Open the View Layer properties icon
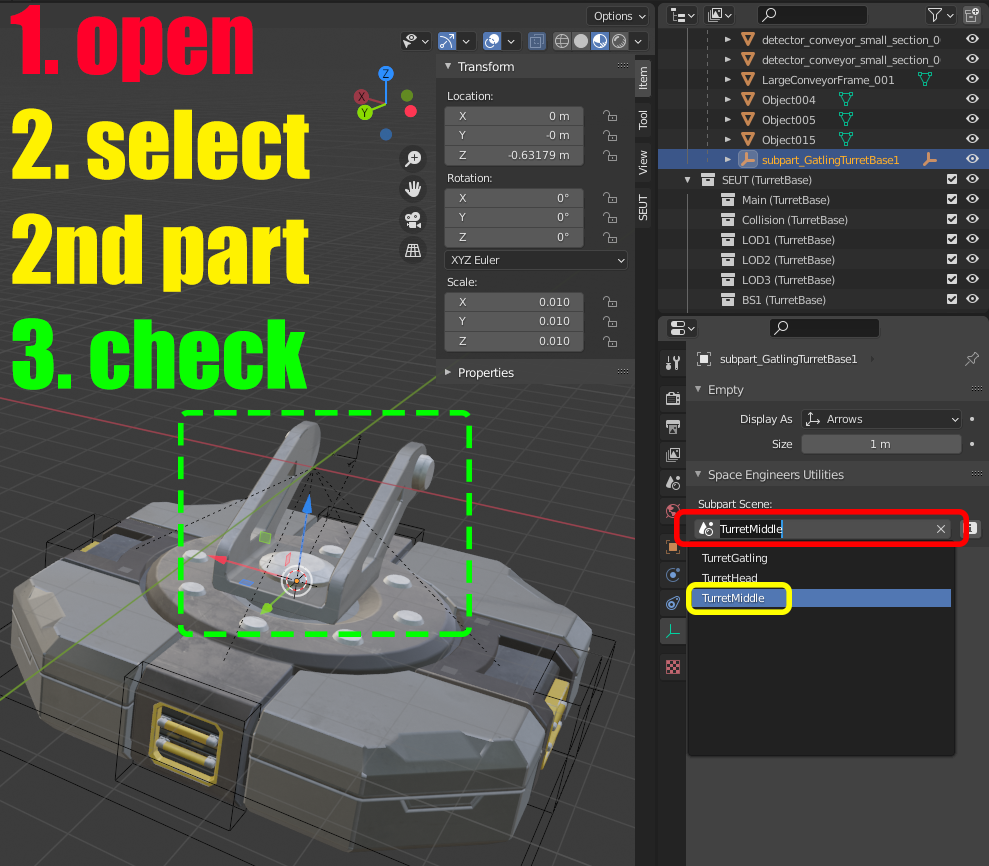989x866 pixels. click(673, 455)
